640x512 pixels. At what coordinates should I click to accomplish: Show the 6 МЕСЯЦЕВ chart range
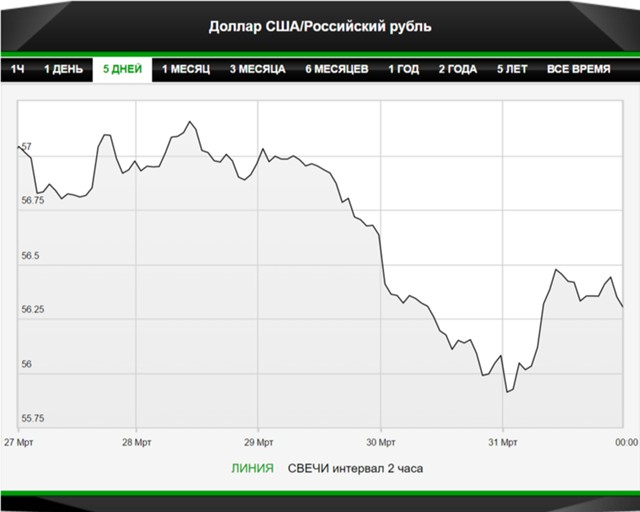pyautogui.click(x=337, y=70)
